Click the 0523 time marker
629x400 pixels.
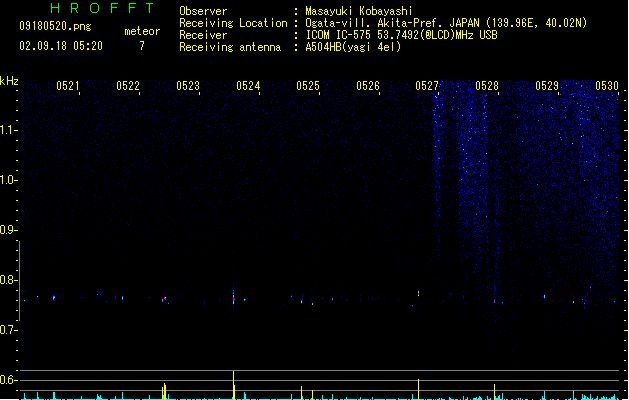point(188,86)
